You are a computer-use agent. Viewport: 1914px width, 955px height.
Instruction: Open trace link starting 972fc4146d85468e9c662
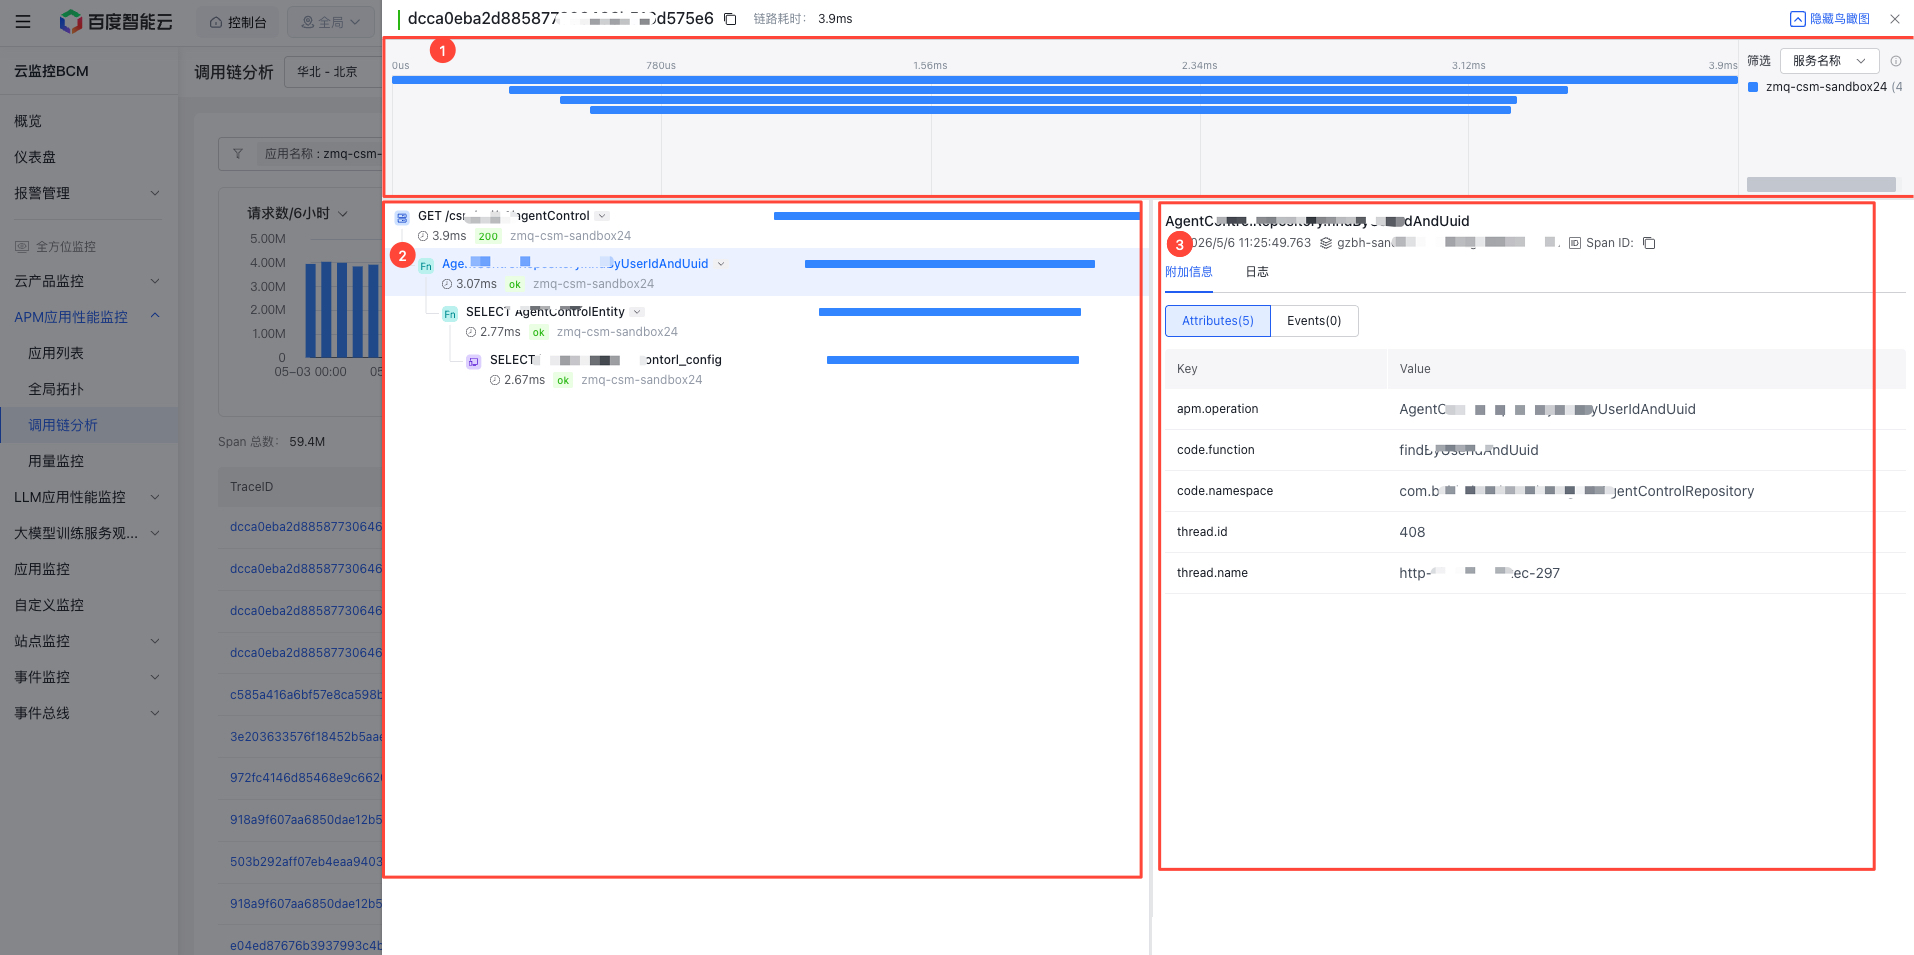pyautogui.click(x=306, y=778)
